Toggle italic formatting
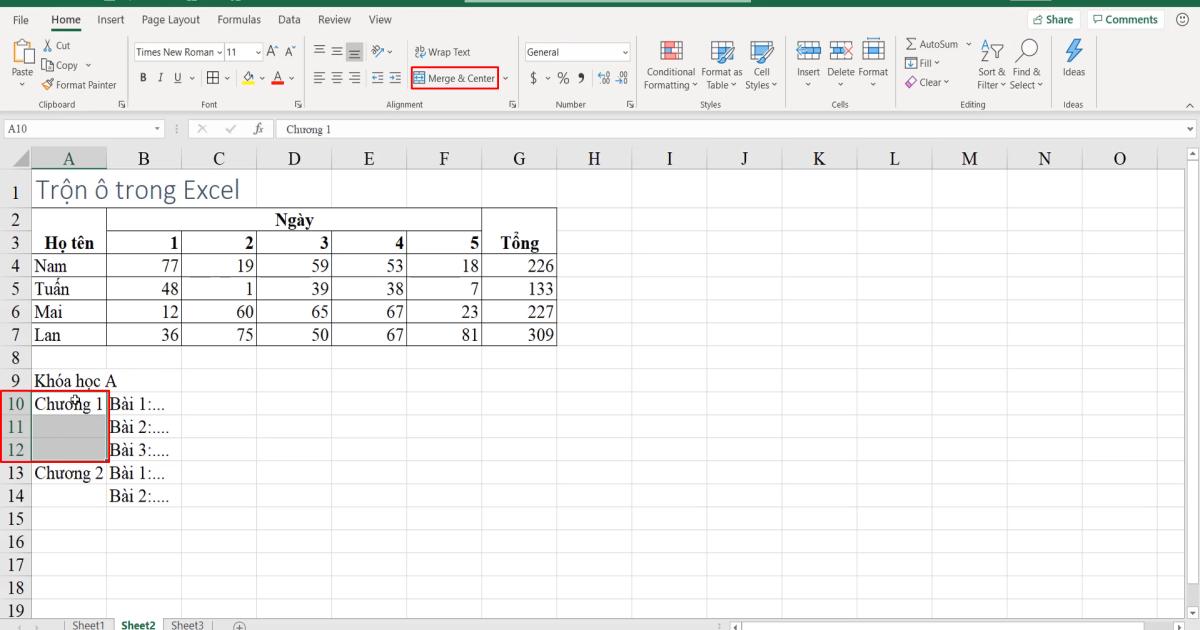The image size is (1200, 630). point(159,77)
